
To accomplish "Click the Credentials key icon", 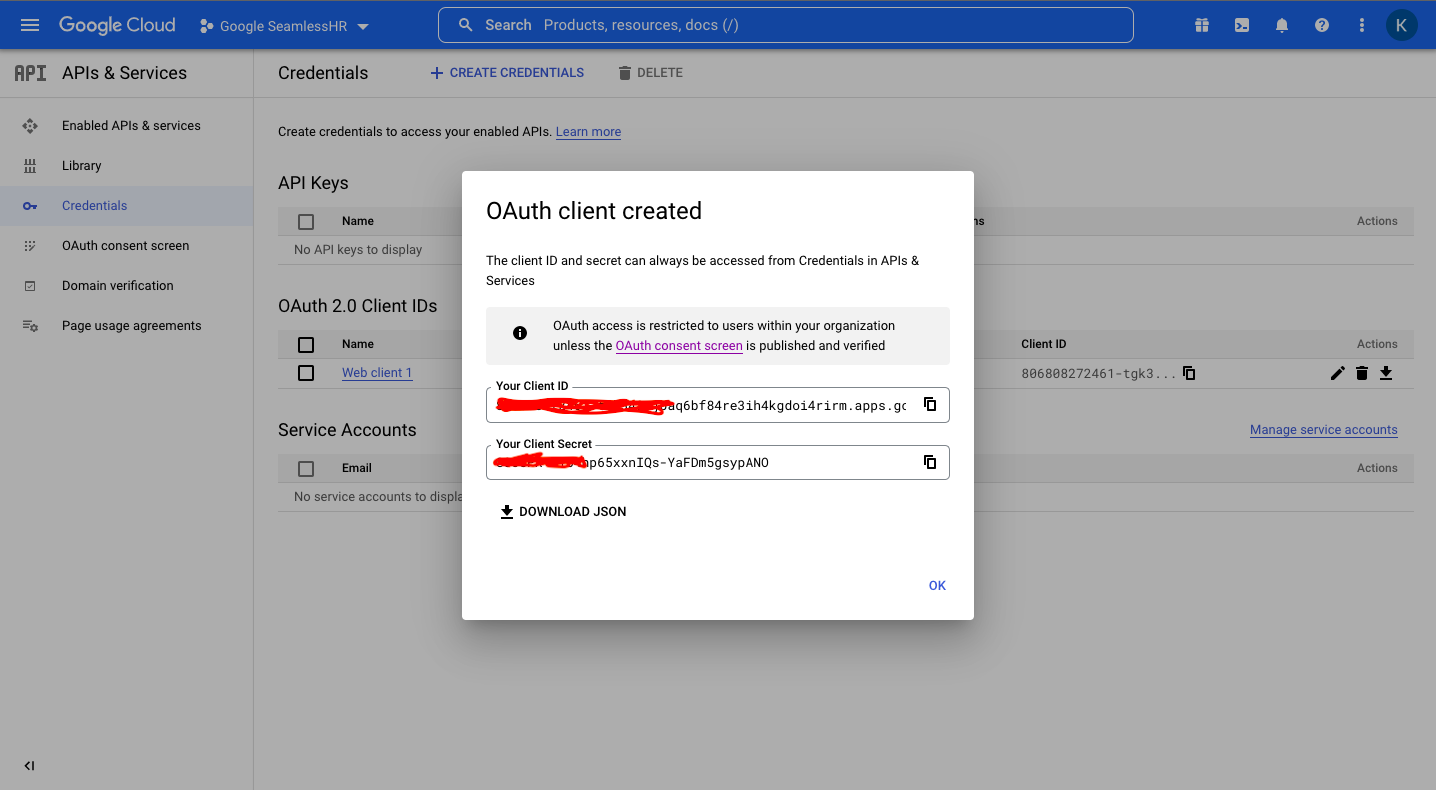I will [x=30, y=206].
